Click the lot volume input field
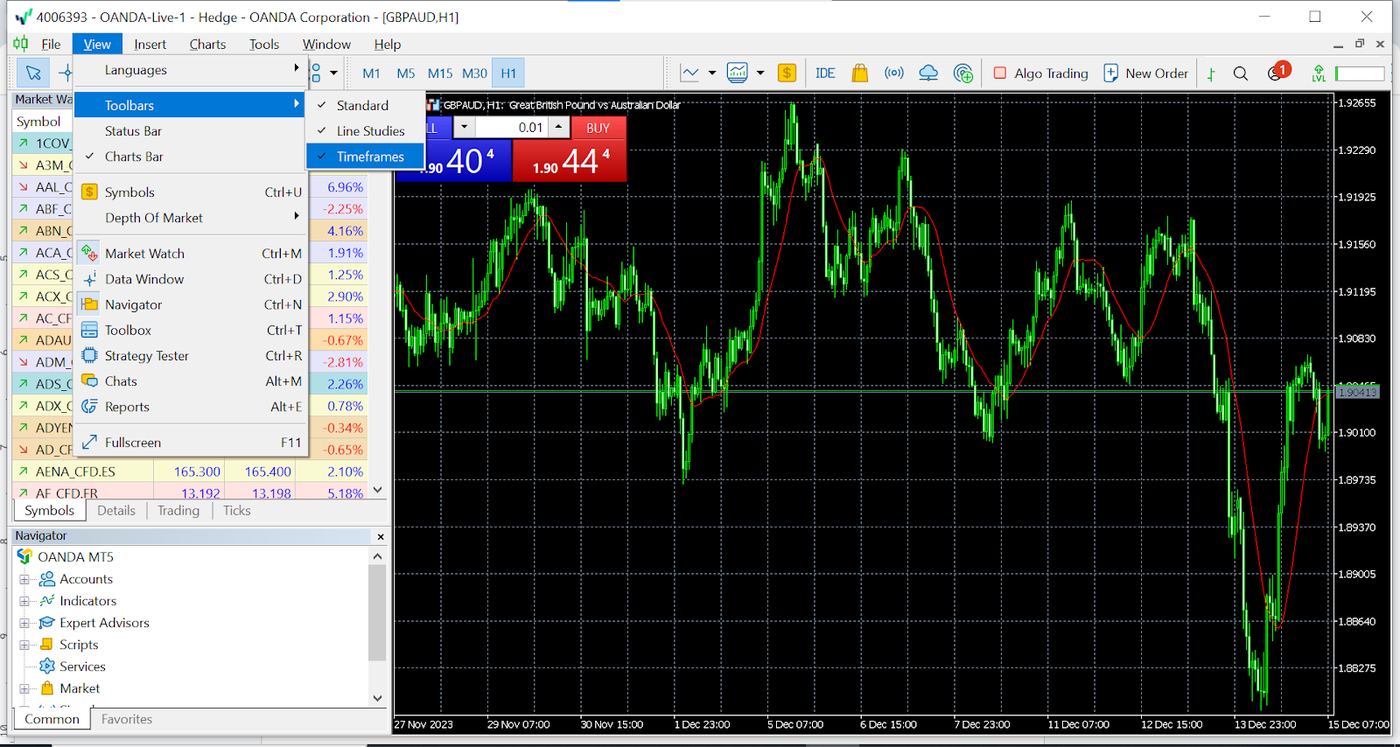The width and height of the screenshot is (1400, 747). [x=511, y=128]
